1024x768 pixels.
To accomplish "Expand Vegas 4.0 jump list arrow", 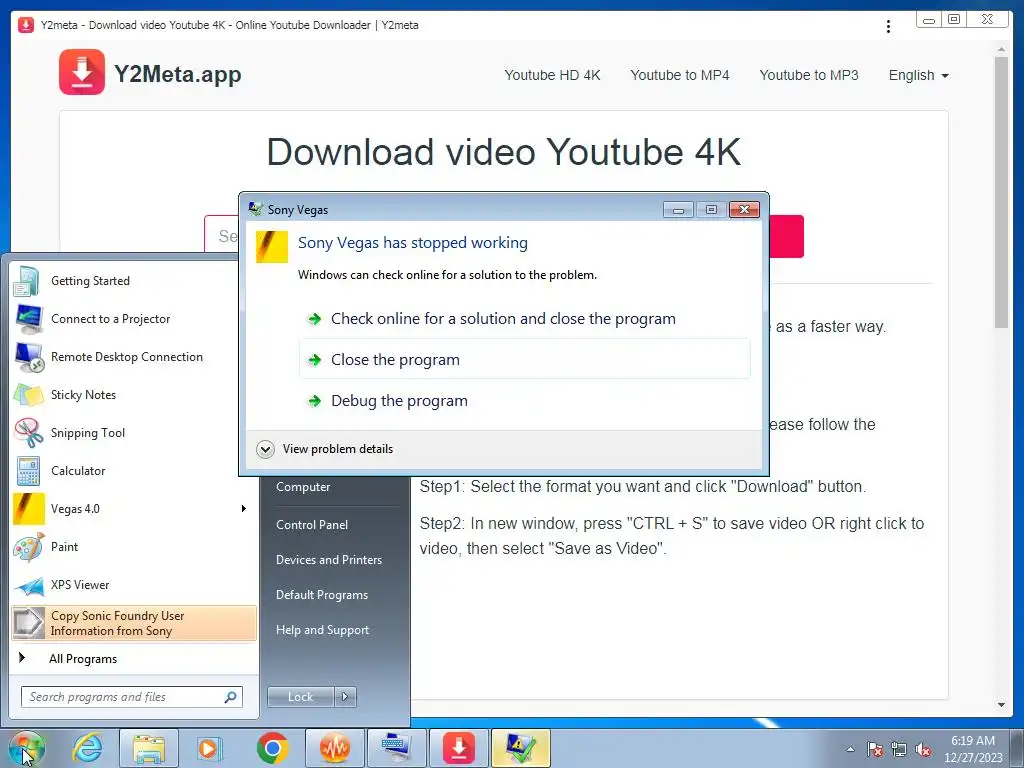I will pos(244,509).
